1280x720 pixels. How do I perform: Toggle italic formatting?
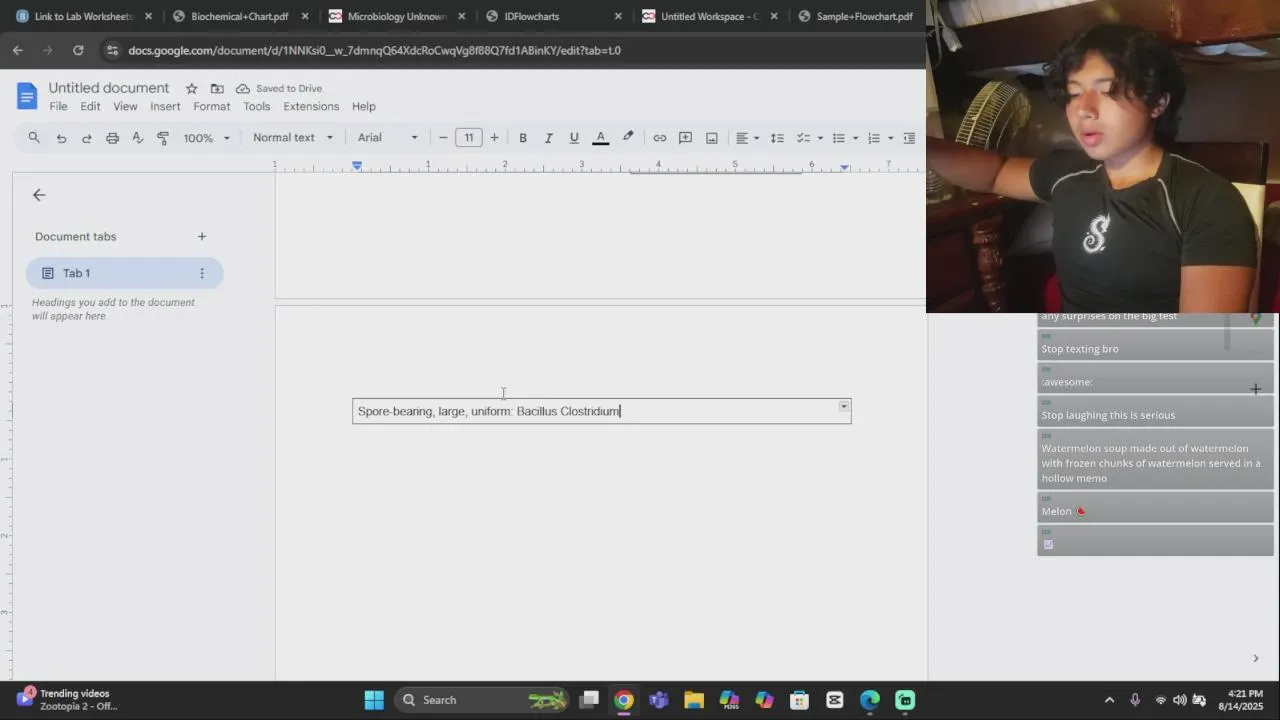pyautogui.click(x=548, y=138)
